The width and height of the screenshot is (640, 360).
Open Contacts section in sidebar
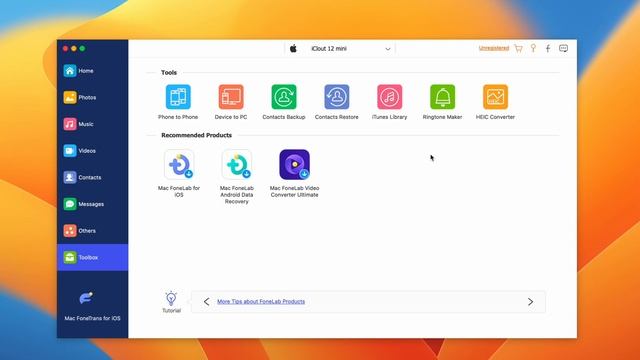click(x=92, y=178)
